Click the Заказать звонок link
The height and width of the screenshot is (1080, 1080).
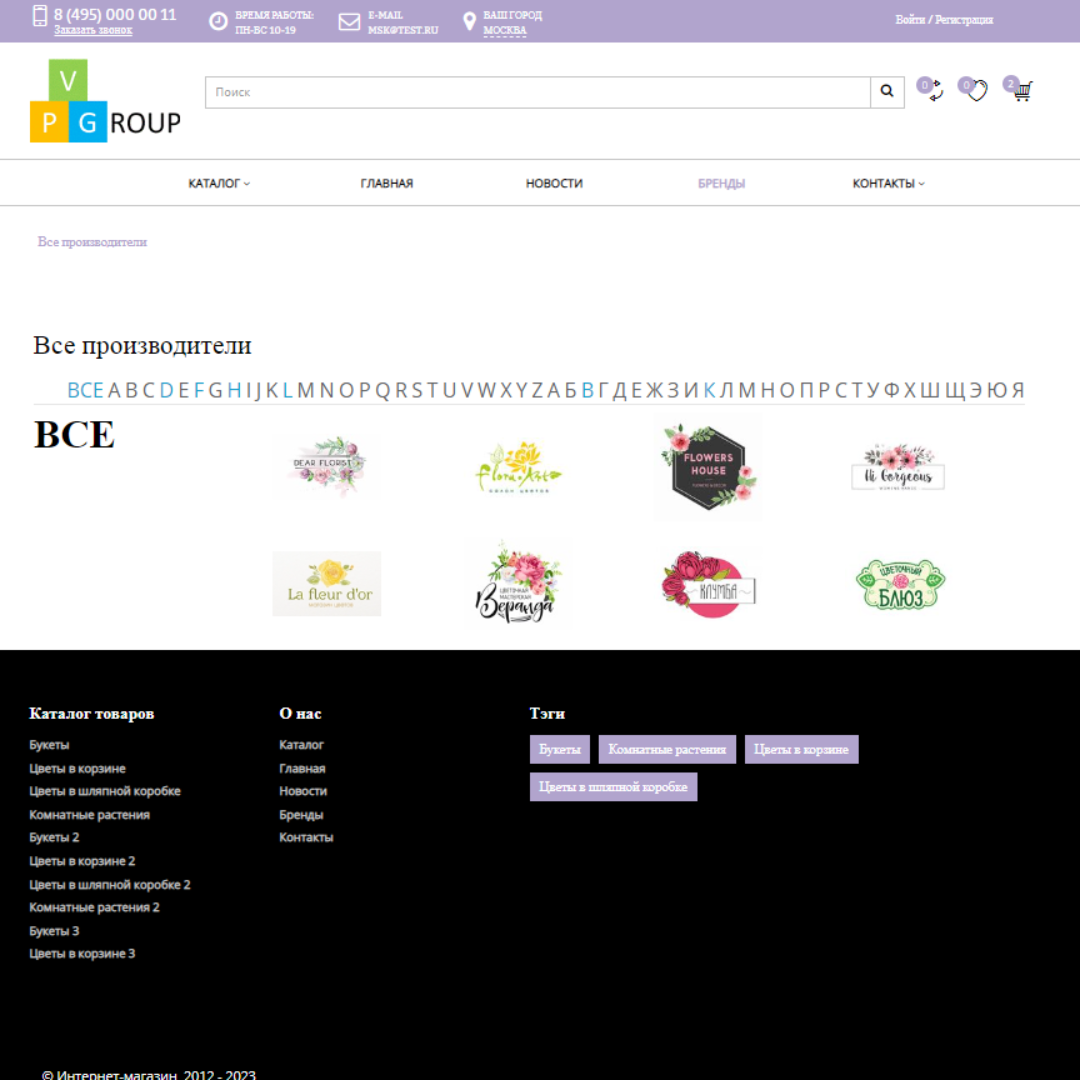tap(93, 30)
